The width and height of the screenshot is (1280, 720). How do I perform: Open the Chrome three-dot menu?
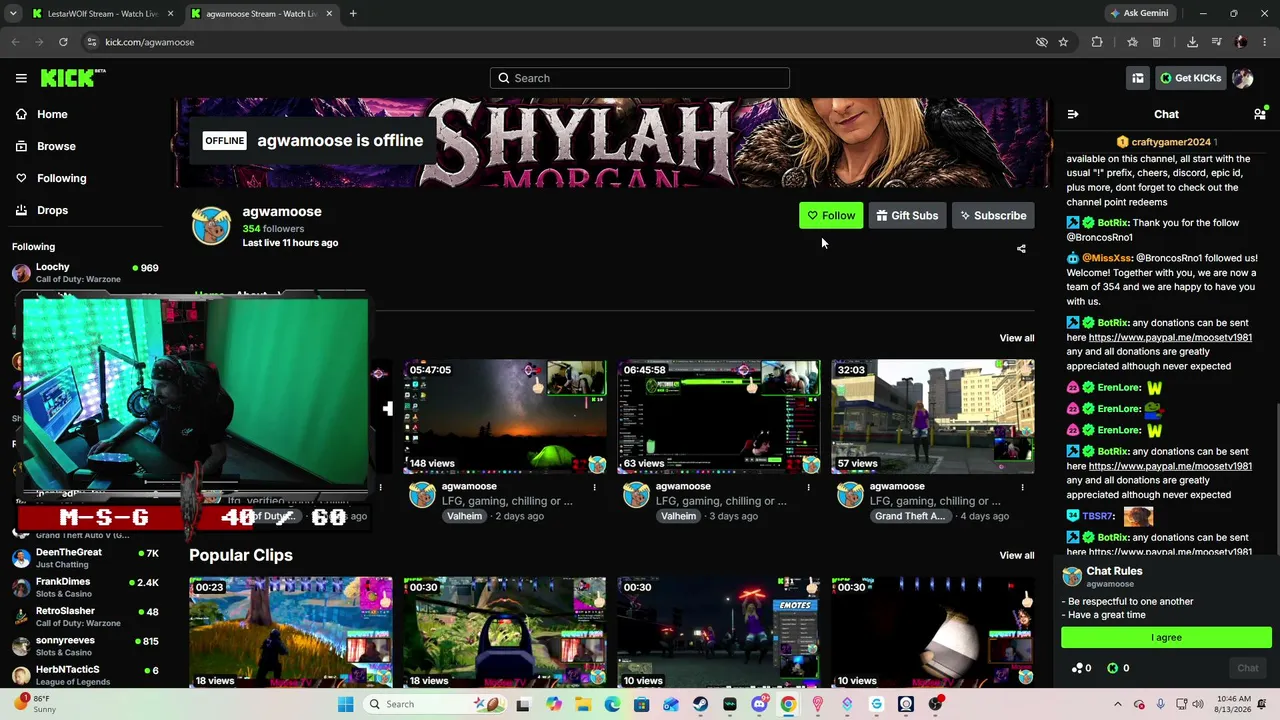pyautogui.click(x=1264, y=42)
